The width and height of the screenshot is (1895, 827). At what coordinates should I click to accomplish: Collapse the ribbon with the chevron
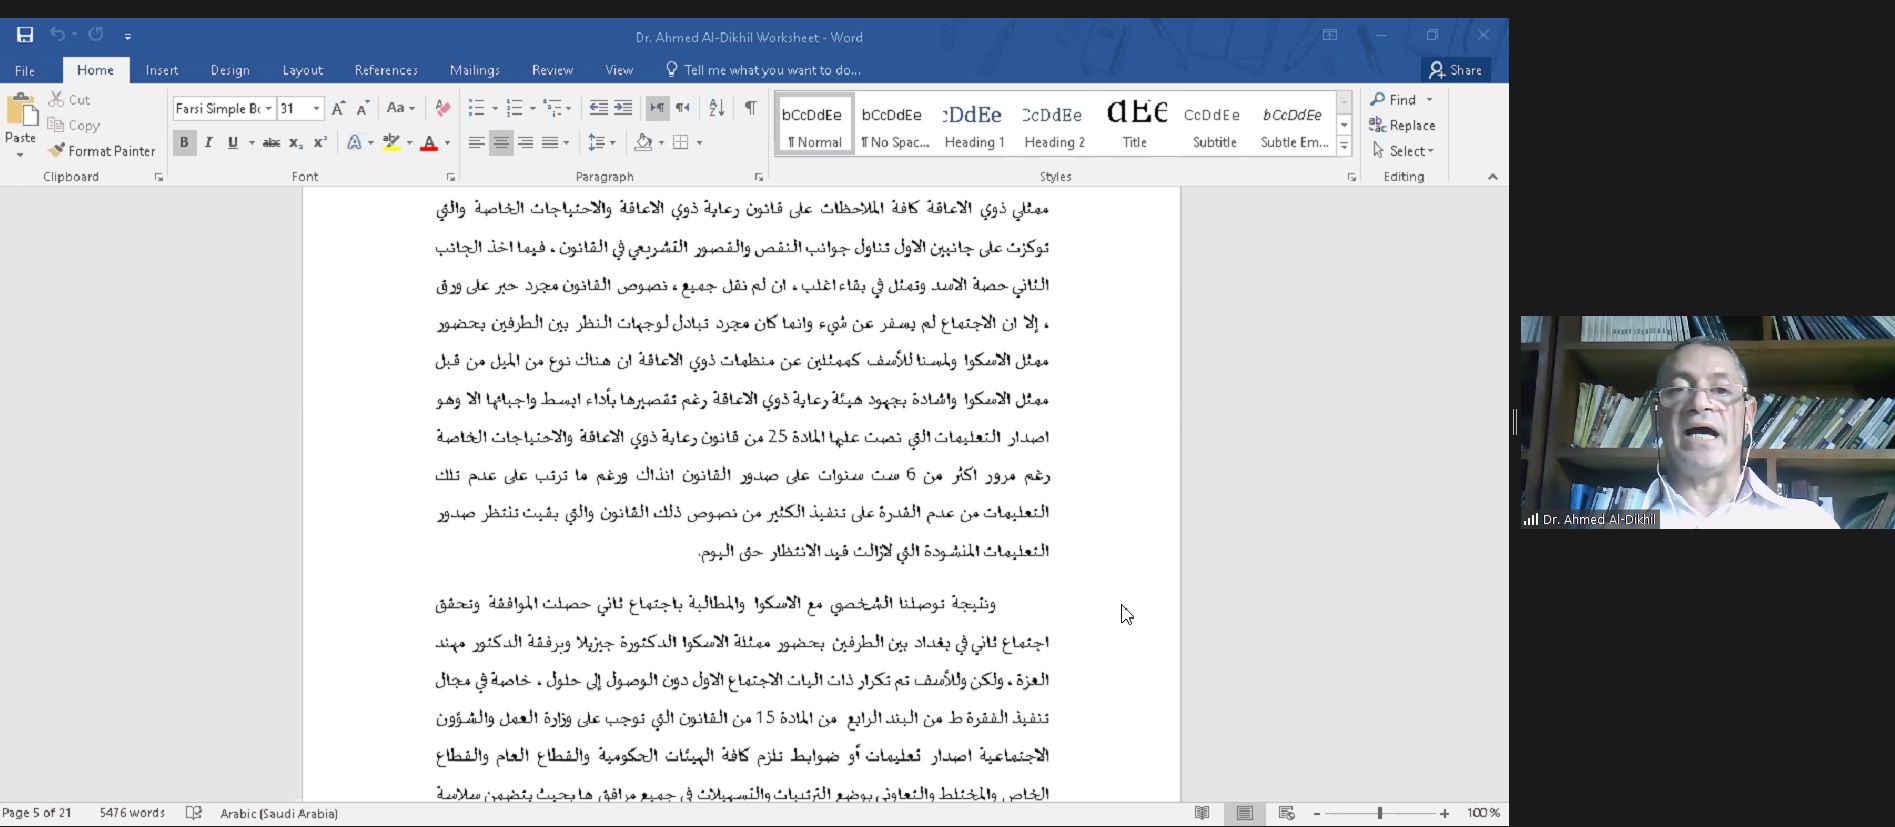1493,177
